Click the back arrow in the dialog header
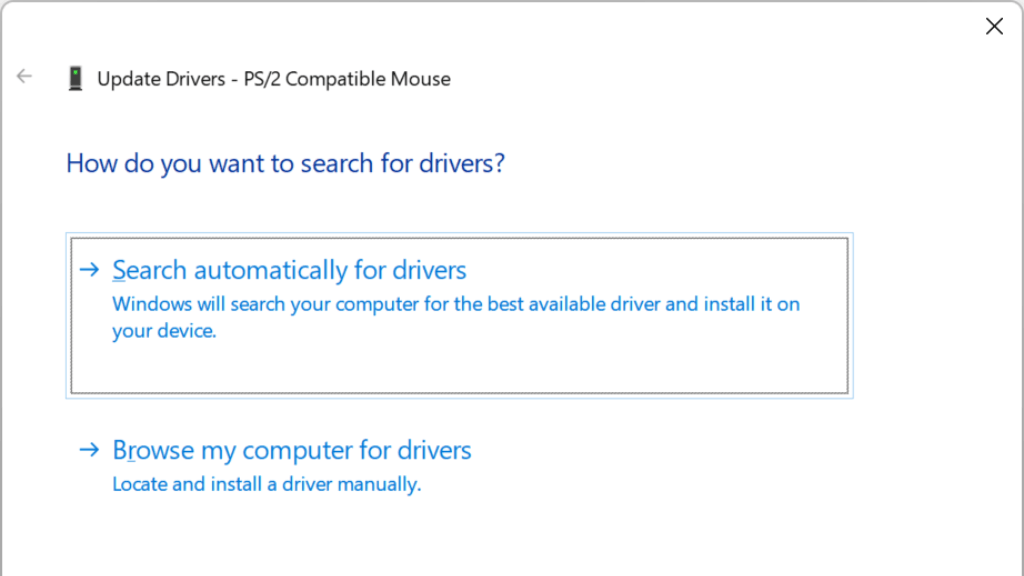The height and width of the screenshot is (576, 1024). click(x=24, y=77)
